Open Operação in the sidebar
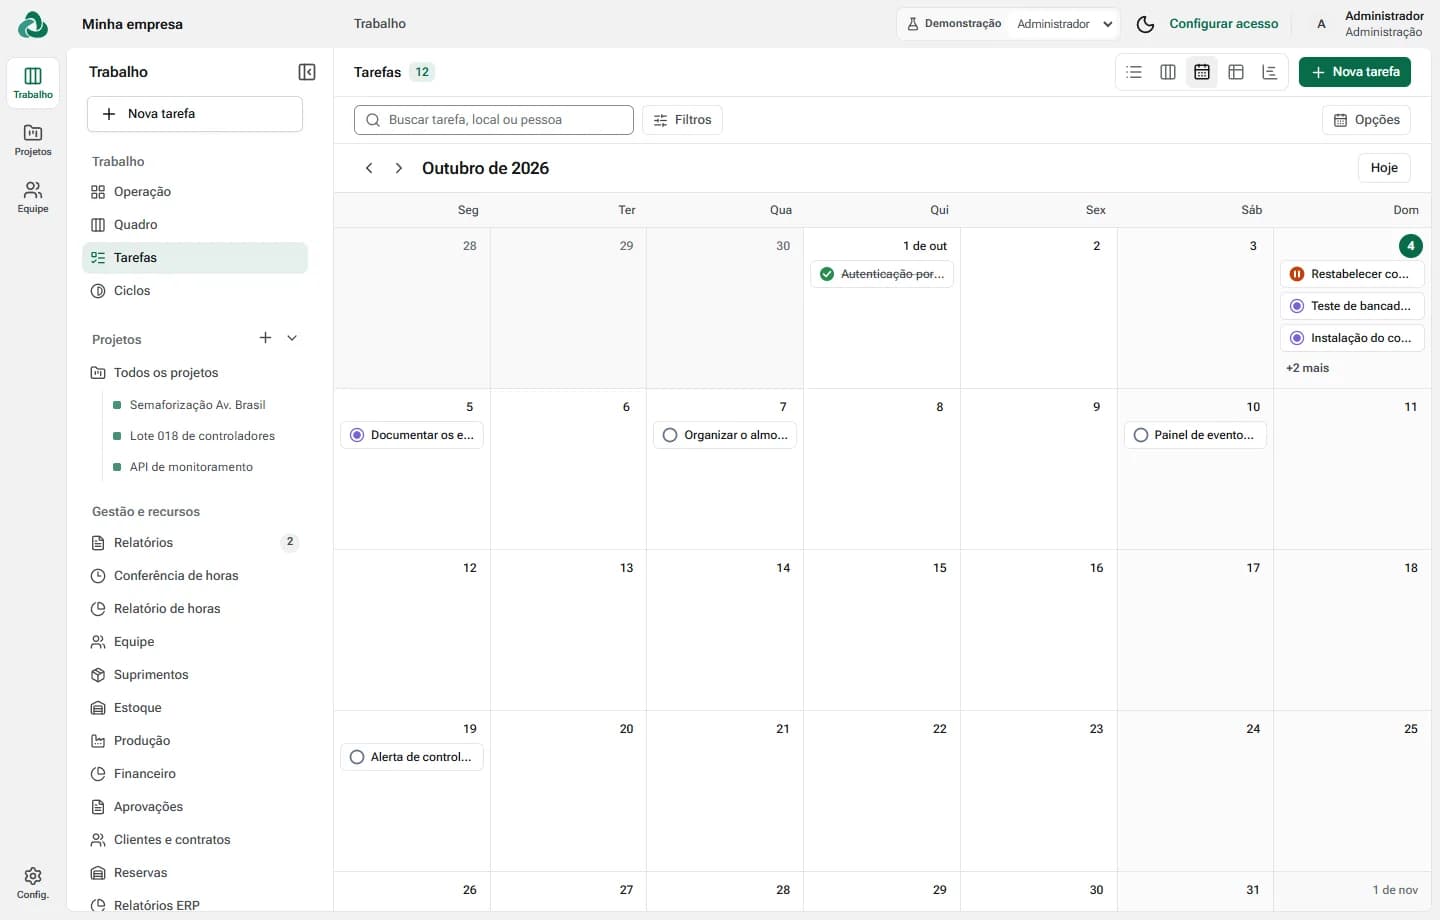This screenshot has height=920, width=1440. [195, 192]
